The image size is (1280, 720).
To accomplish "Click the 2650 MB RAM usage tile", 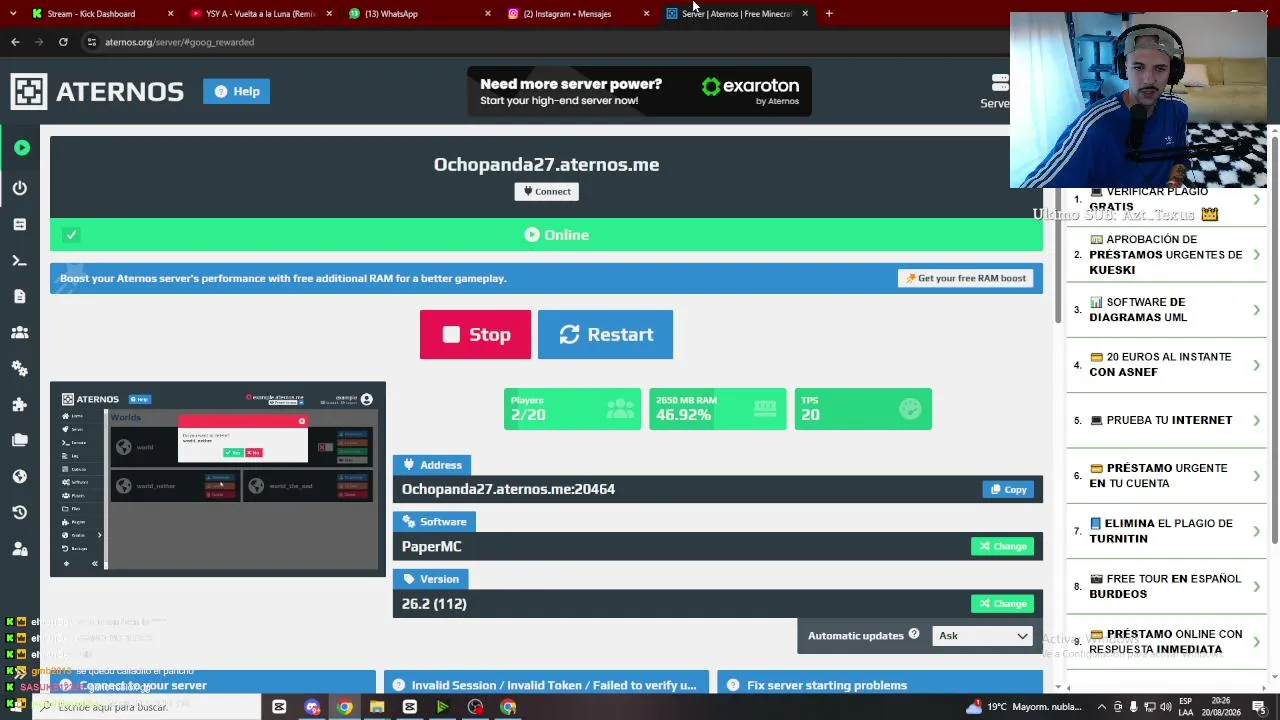I will coord(718,409).
